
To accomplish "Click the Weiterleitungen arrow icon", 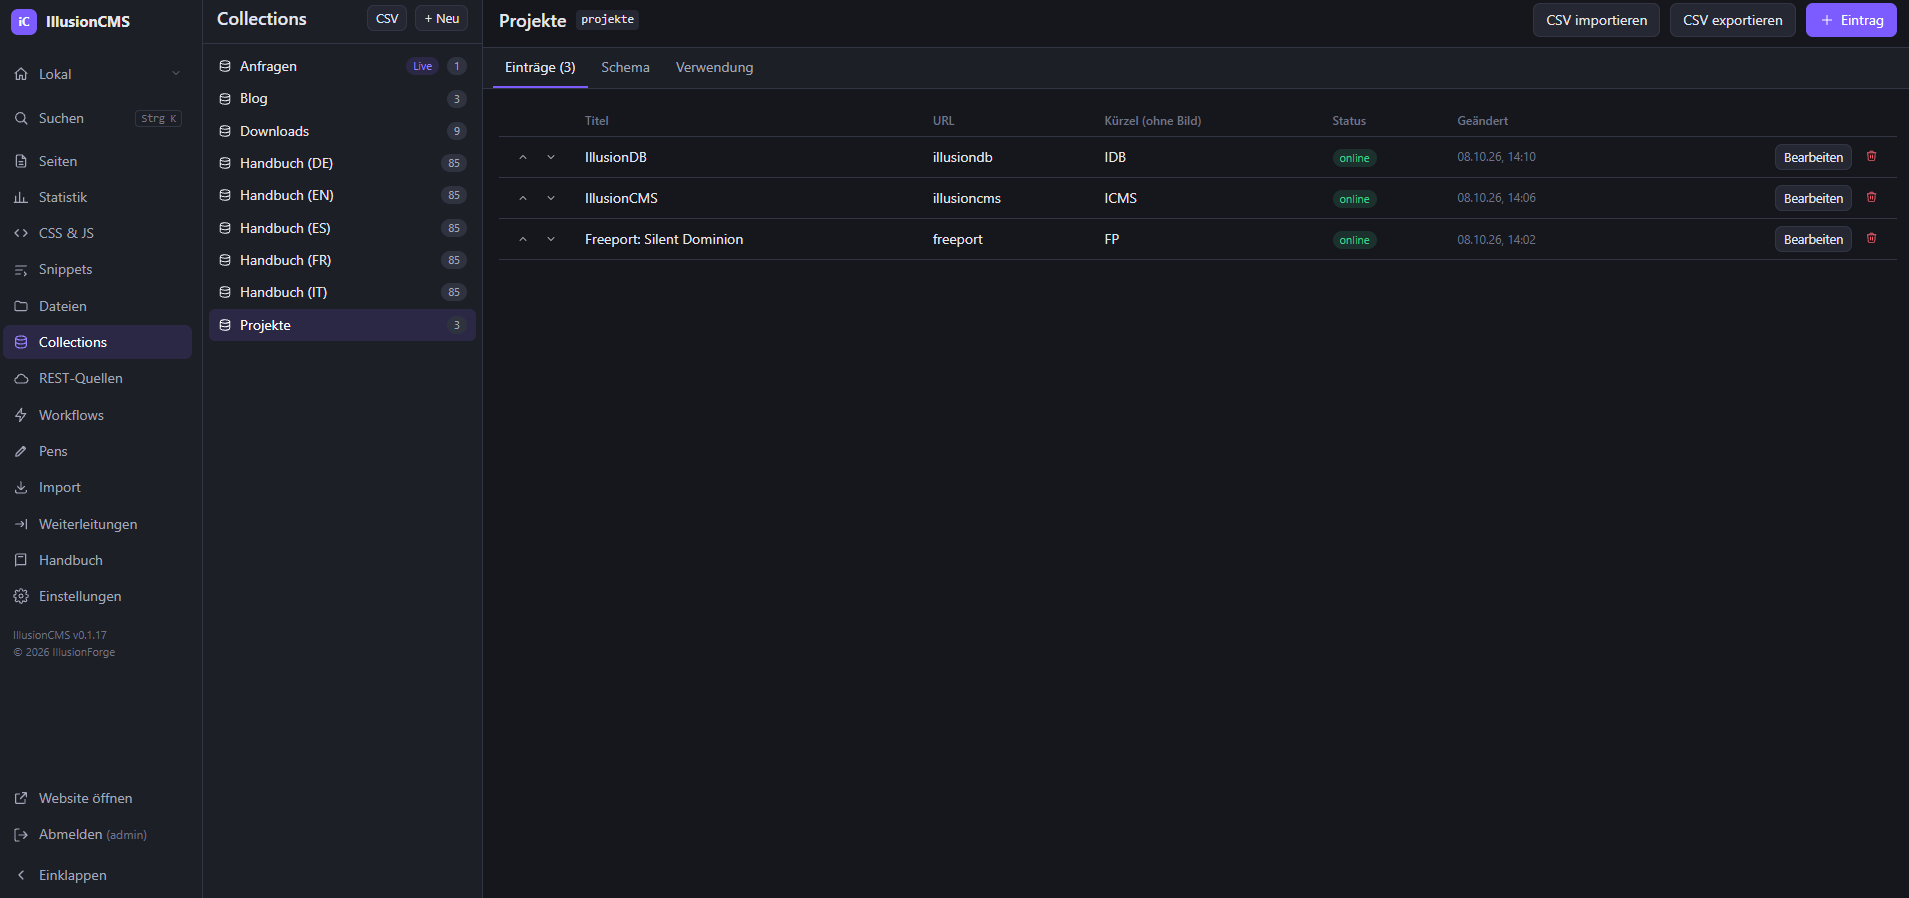I will click(21, 524).
